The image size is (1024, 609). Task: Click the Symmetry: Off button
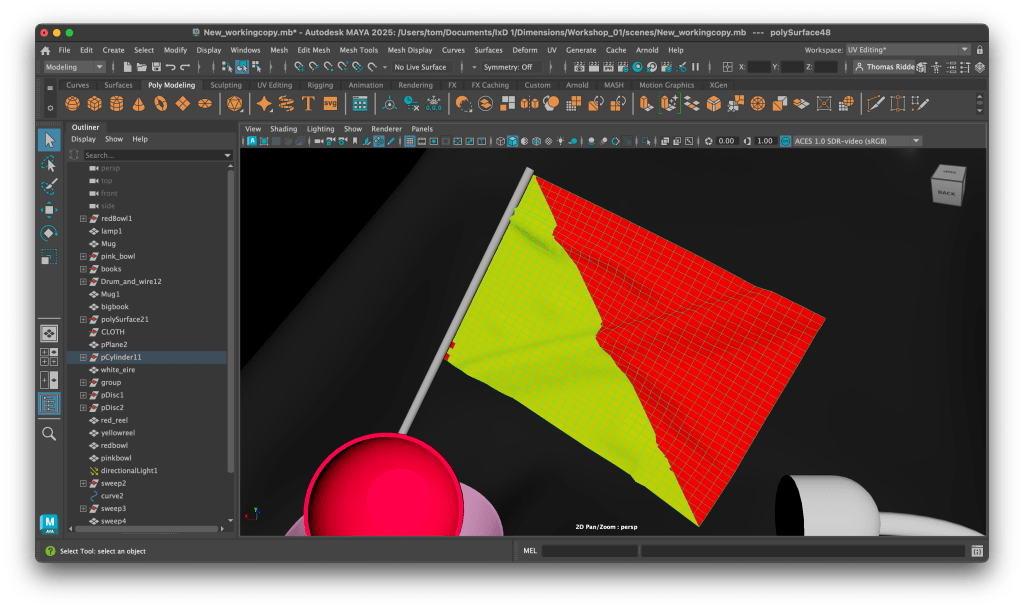507,67
